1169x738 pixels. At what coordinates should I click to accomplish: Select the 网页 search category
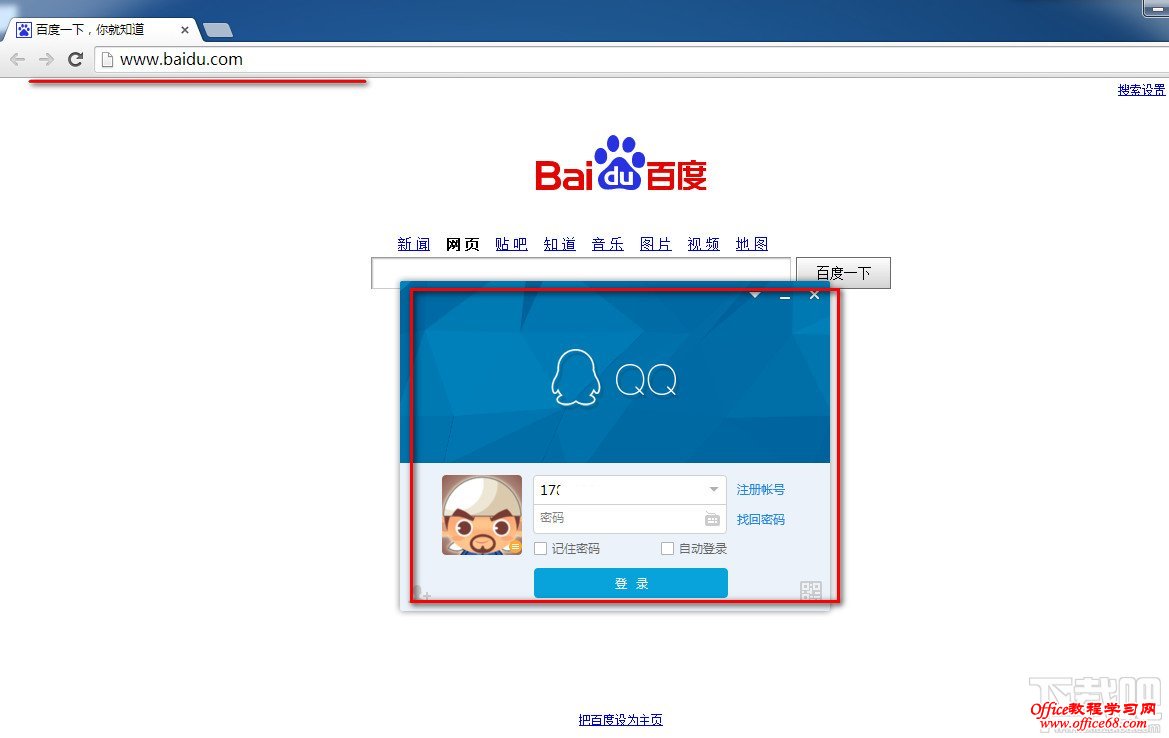click(462, 244)
